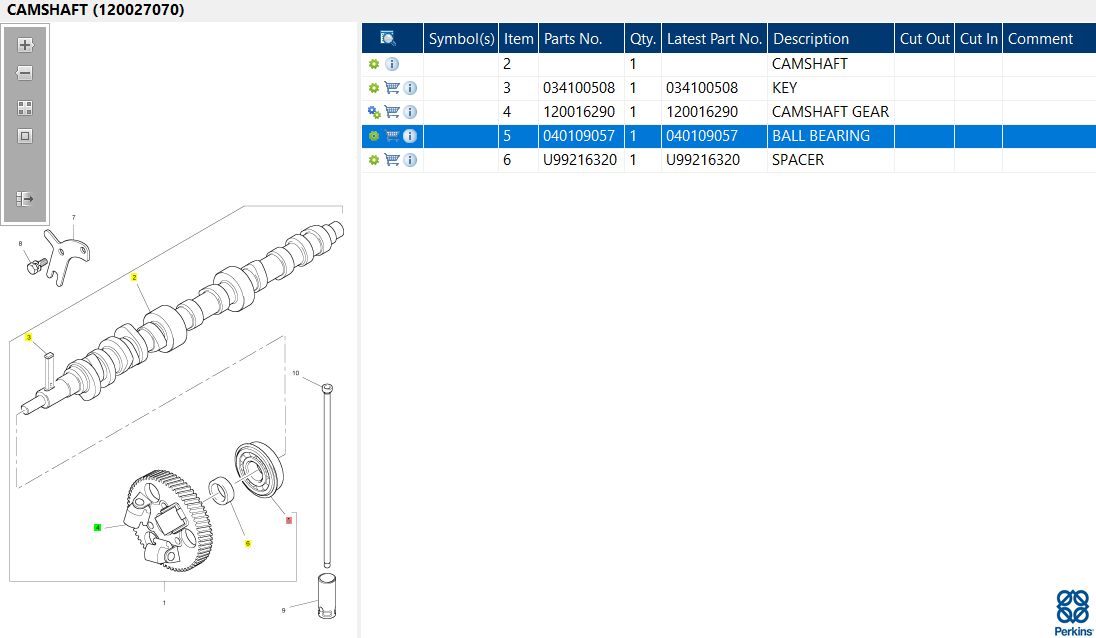
Task: Add BALL BEARING to cart
Action: tap(392, 136)
